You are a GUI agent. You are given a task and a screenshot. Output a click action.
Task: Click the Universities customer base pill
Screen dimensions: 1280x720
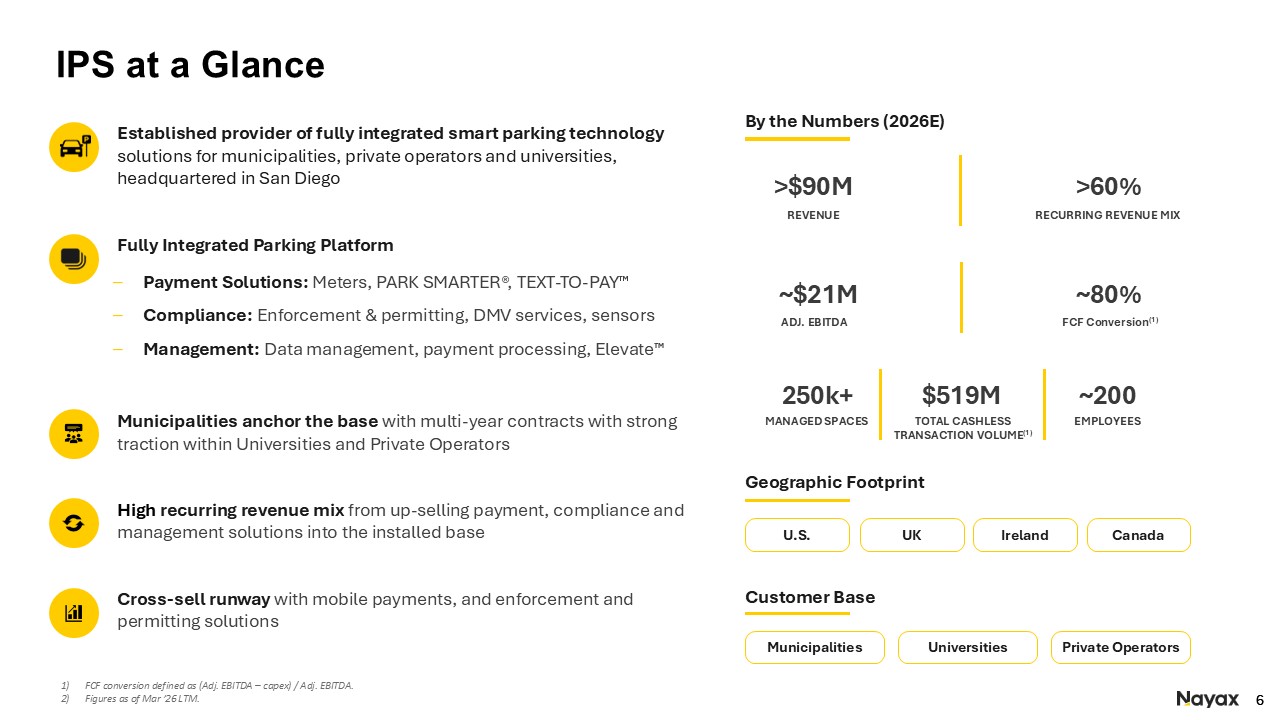[968, 647]
